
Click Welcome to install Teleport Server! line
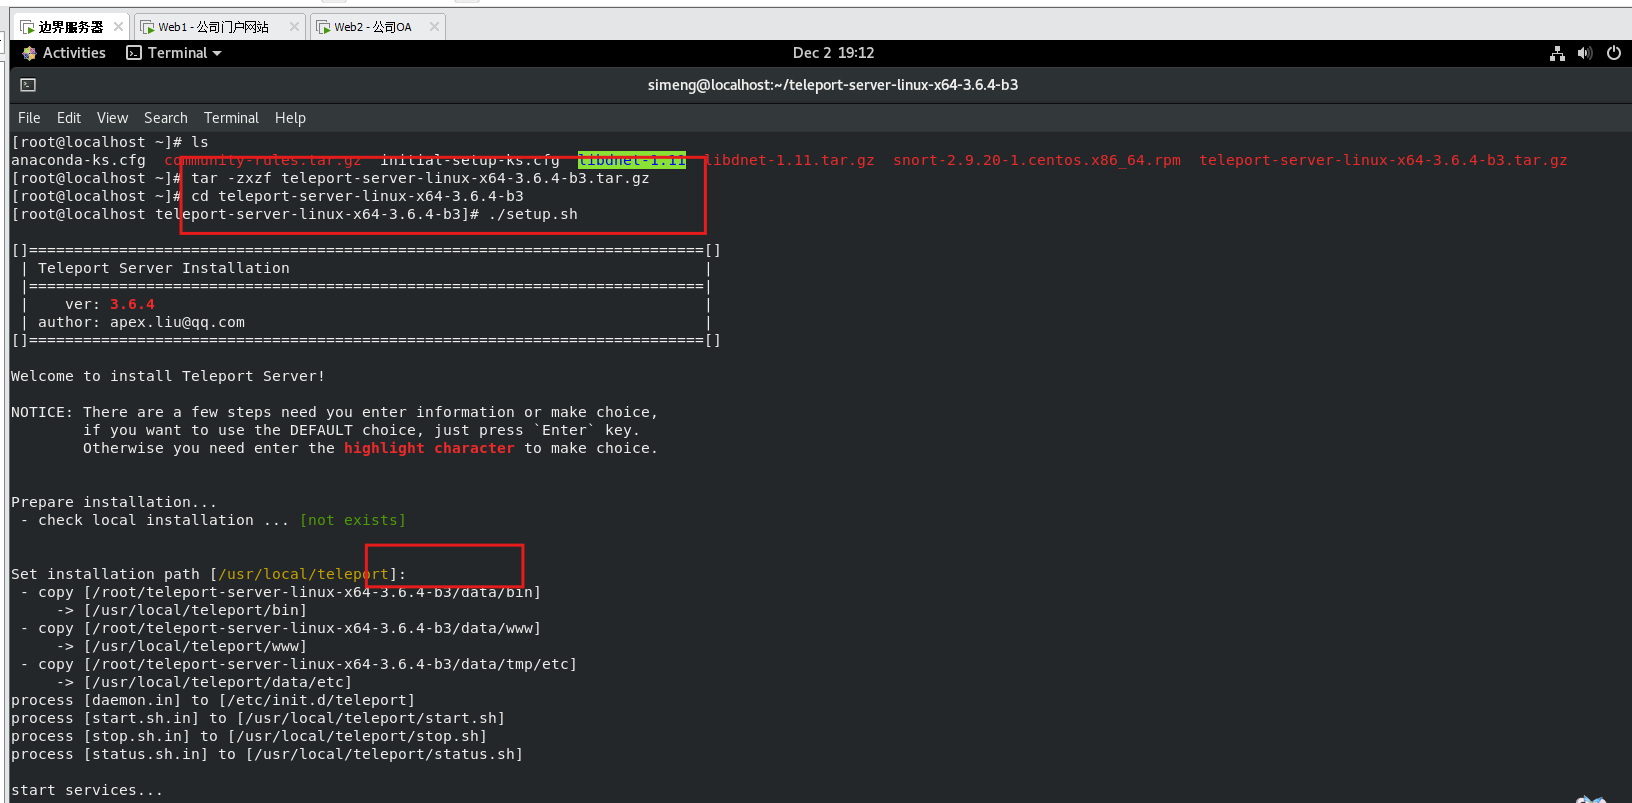pos(168,376)
